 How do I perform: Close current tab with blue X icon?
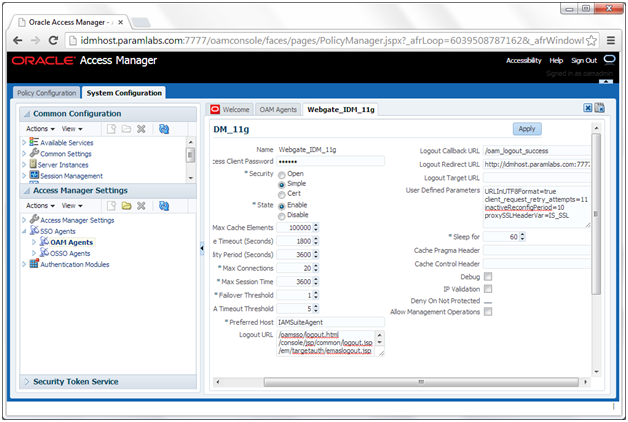click(588, 108)
